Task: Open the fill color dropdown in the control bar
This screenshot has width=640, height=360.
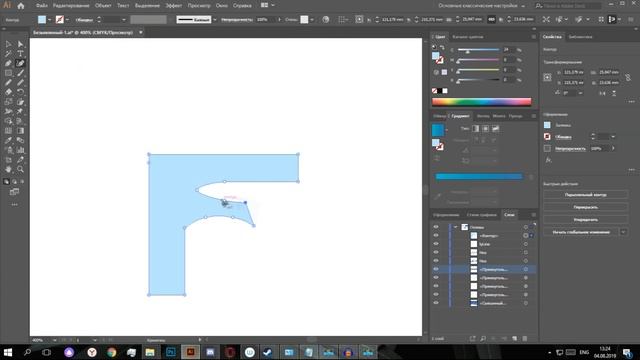Action: (x=49, y=20)
